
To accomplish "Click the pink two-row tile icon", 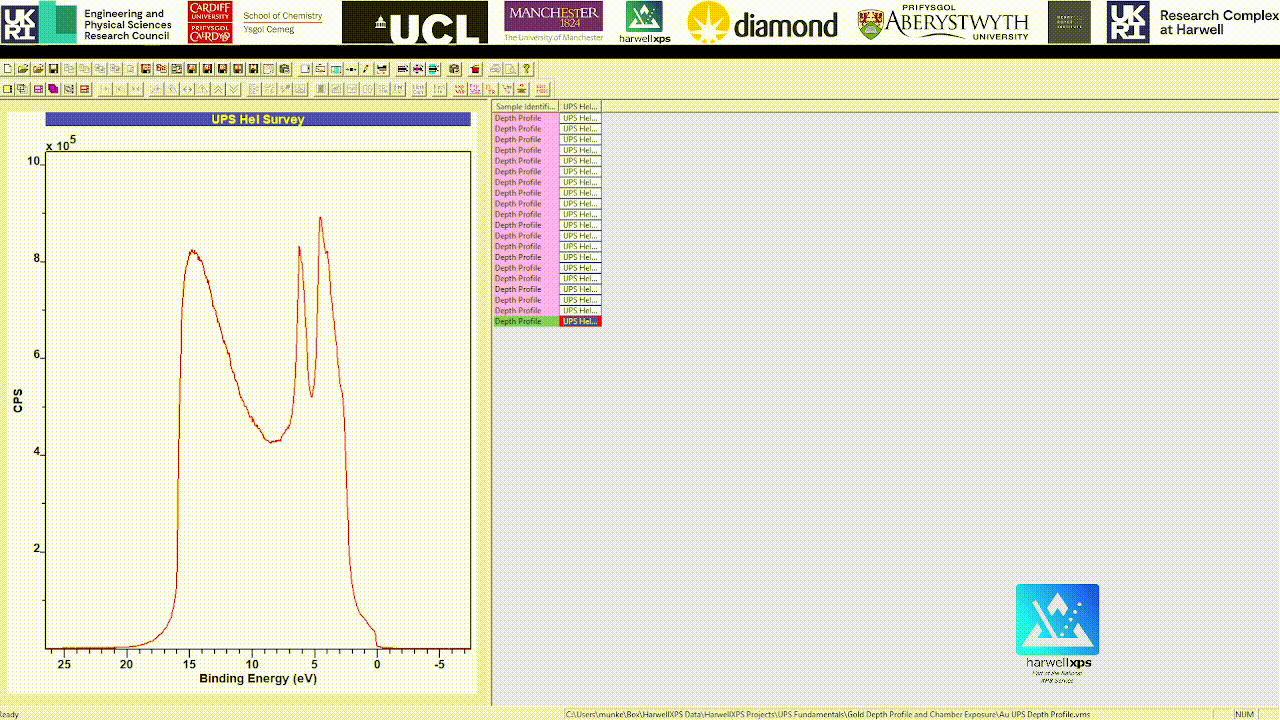I will [x=38, y=89].
